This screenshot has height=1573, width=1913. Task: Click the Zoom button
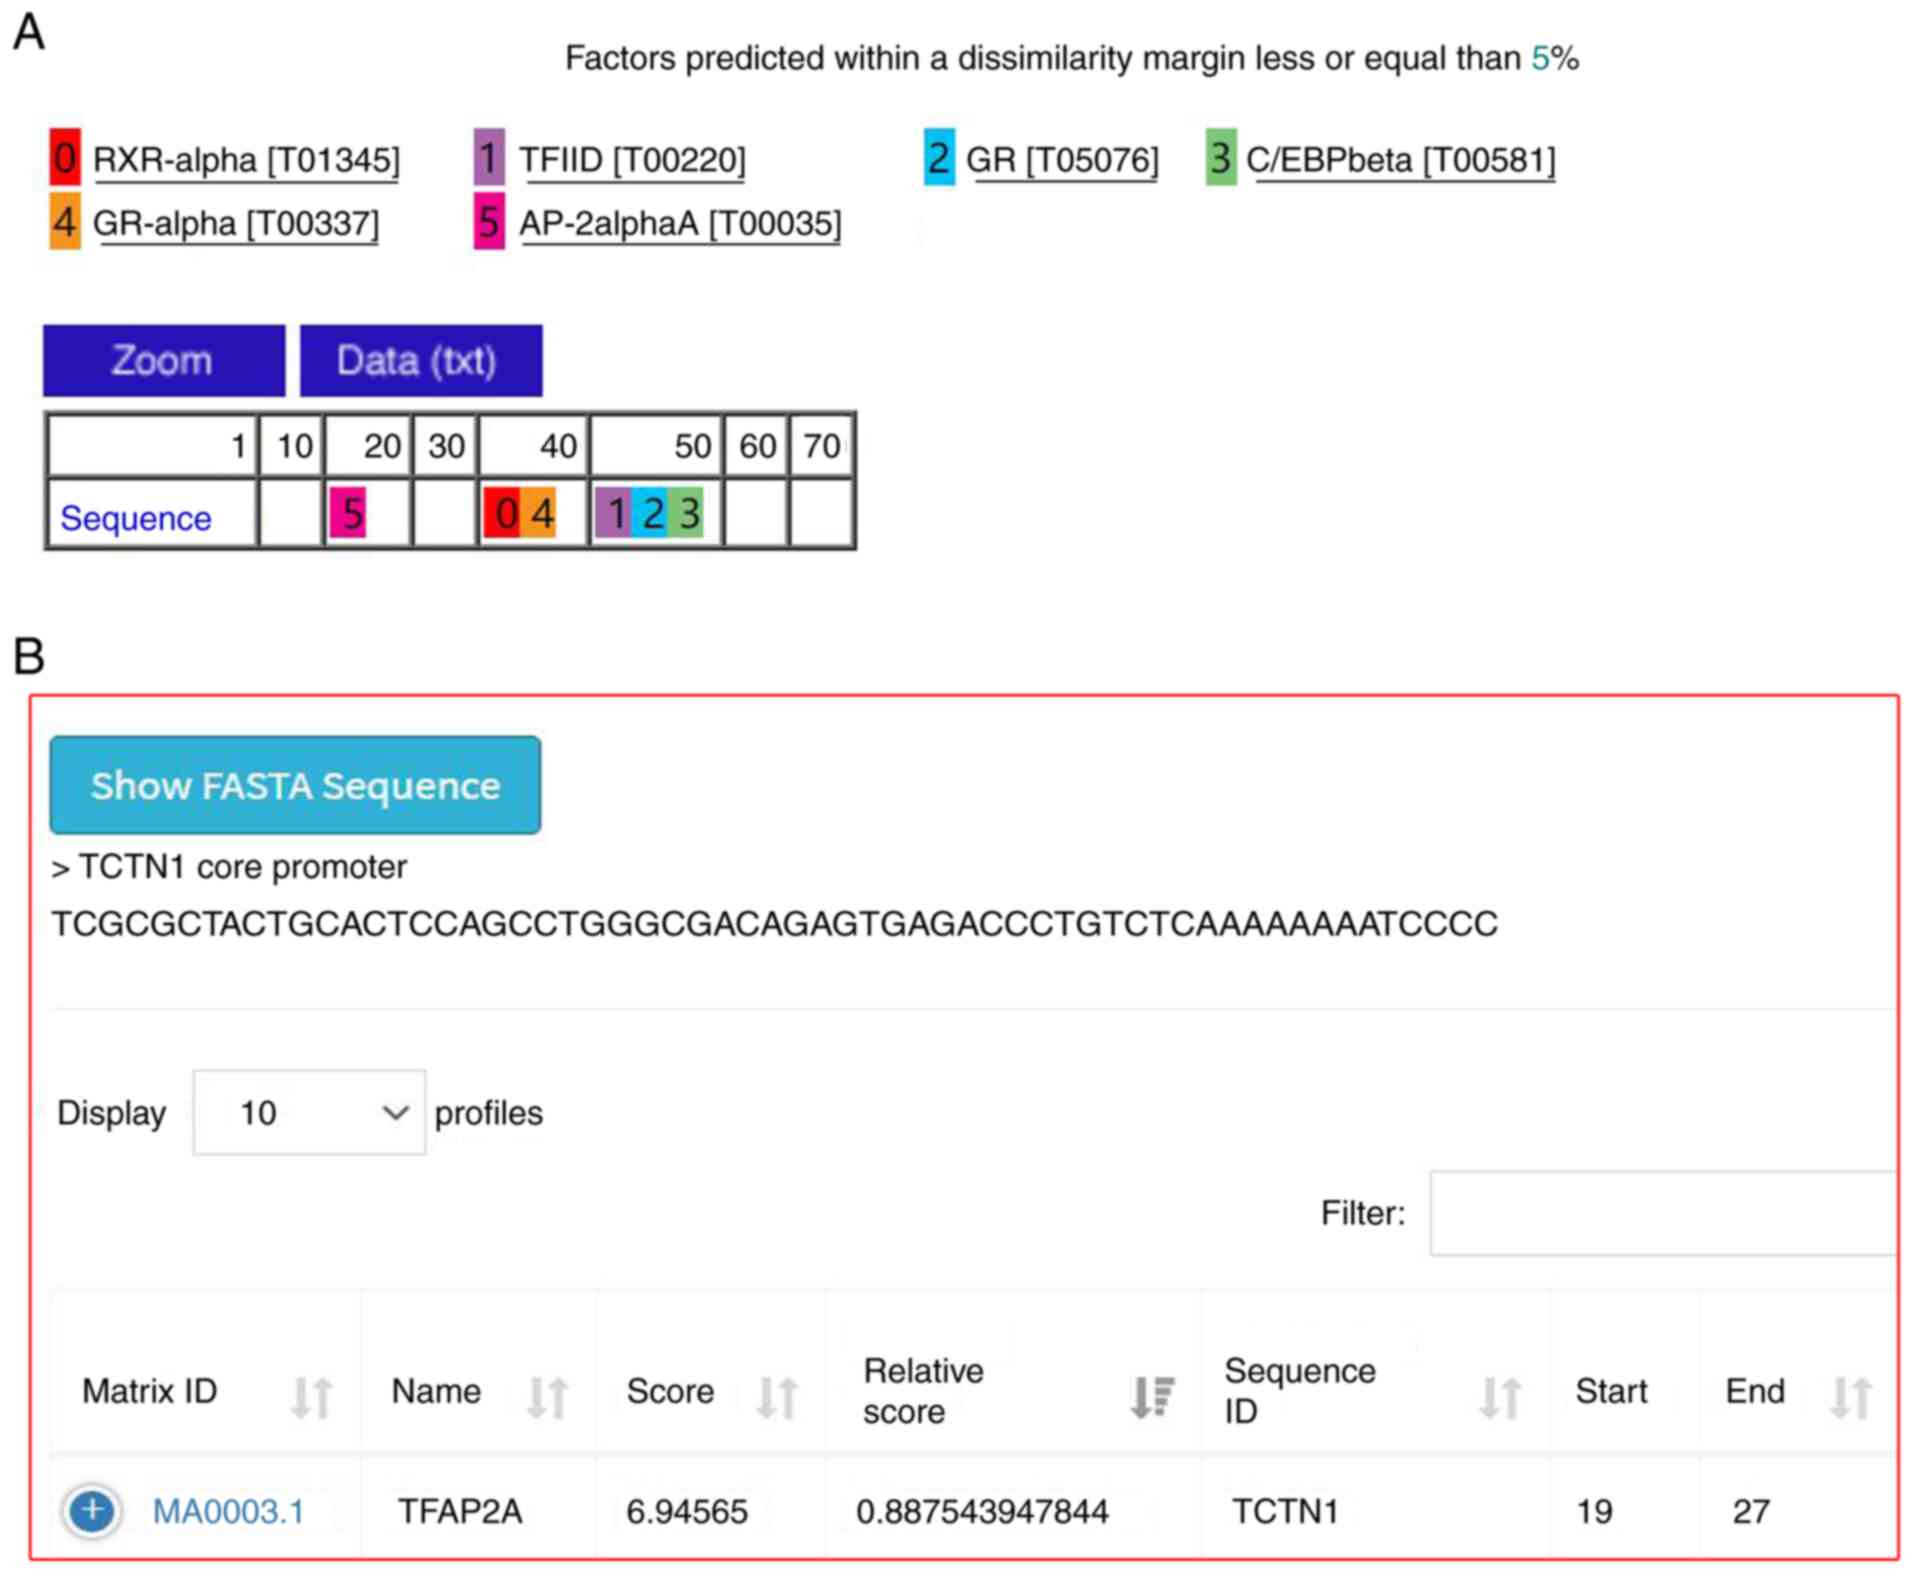click(163, 360)
